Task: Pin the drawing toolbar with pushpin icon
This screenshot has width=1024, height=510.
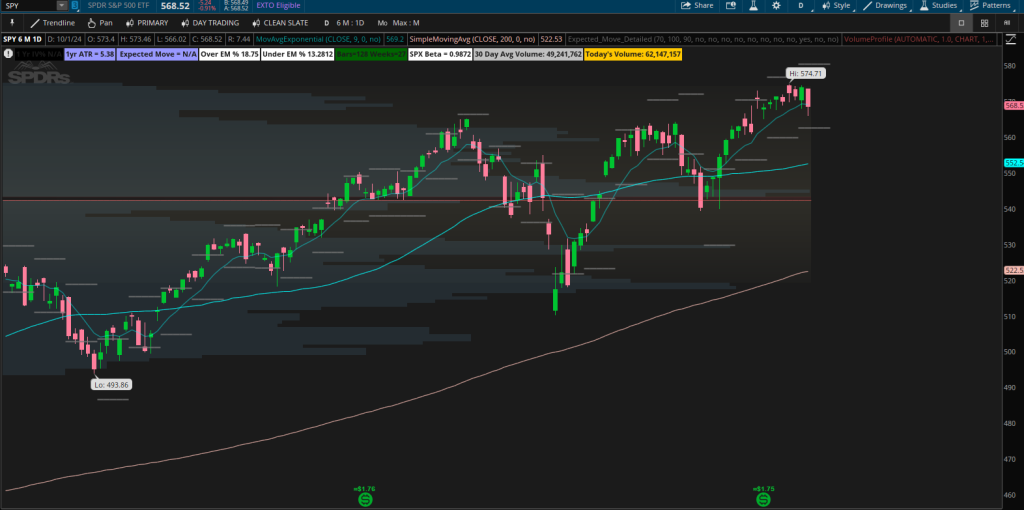Action: [x=11, y=22]
